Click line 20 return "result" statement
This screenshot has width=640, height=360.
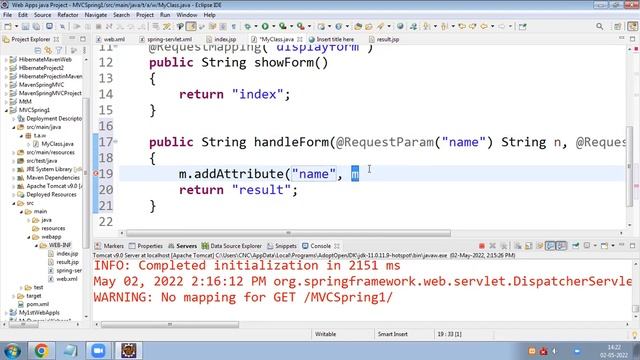238,190
